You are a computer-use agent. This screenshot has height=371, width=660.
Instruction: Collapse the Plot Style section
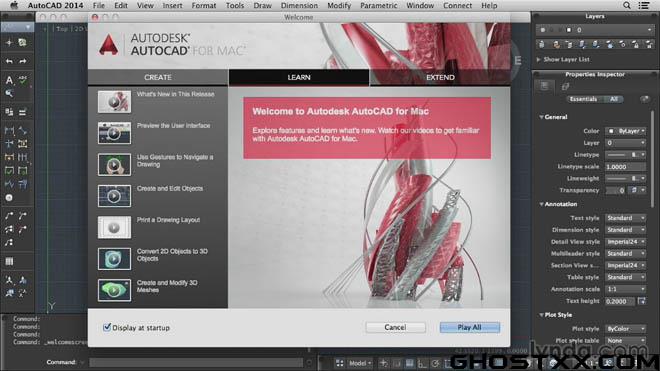[x=541, y=315]
